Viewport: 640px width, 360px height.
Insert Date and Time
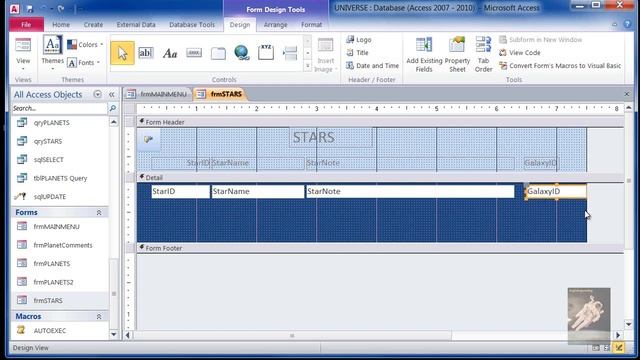373,65
